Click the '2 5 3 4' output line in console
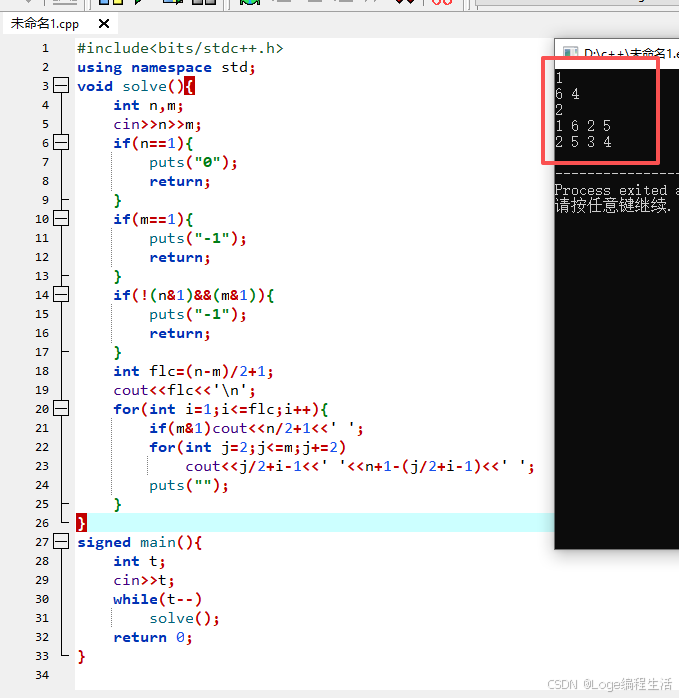This screenshot has height=698, width=679. [x=583, y=142]
